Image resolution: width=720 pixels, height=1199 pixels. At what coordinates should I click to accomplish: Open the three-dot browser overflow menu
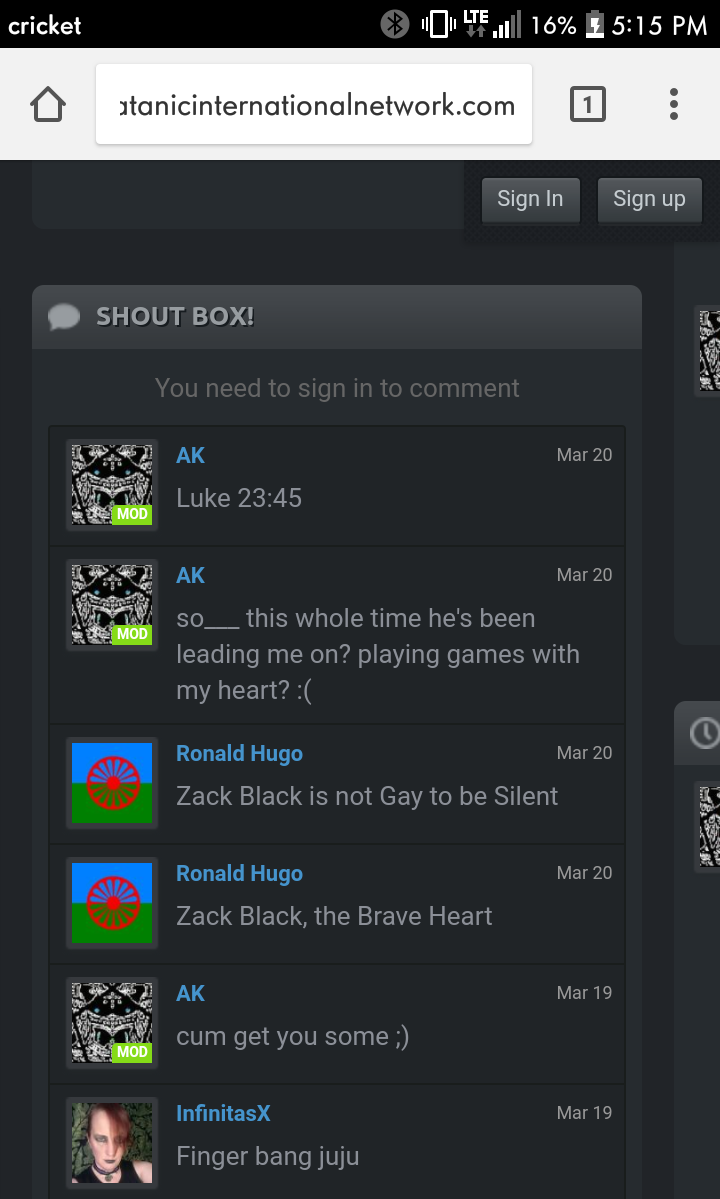coord(673,104)
